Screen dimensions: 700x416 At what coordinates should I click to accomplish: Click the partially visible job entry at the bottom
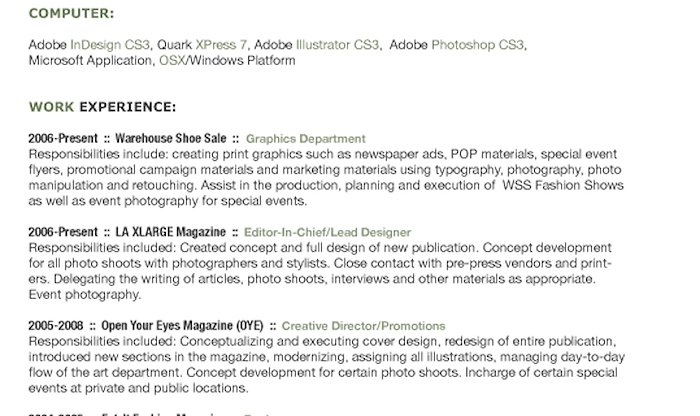152,413
